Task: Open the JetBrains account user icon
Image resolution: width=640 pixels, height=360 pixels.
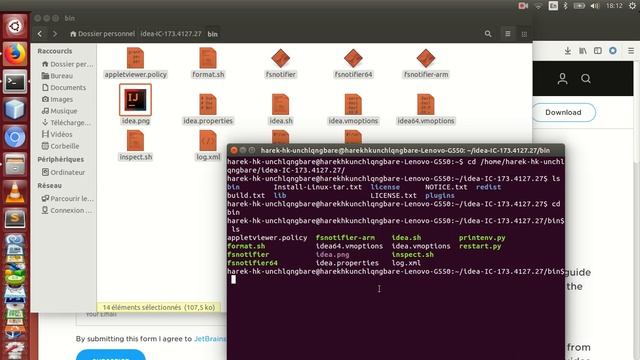Action: 562,78
